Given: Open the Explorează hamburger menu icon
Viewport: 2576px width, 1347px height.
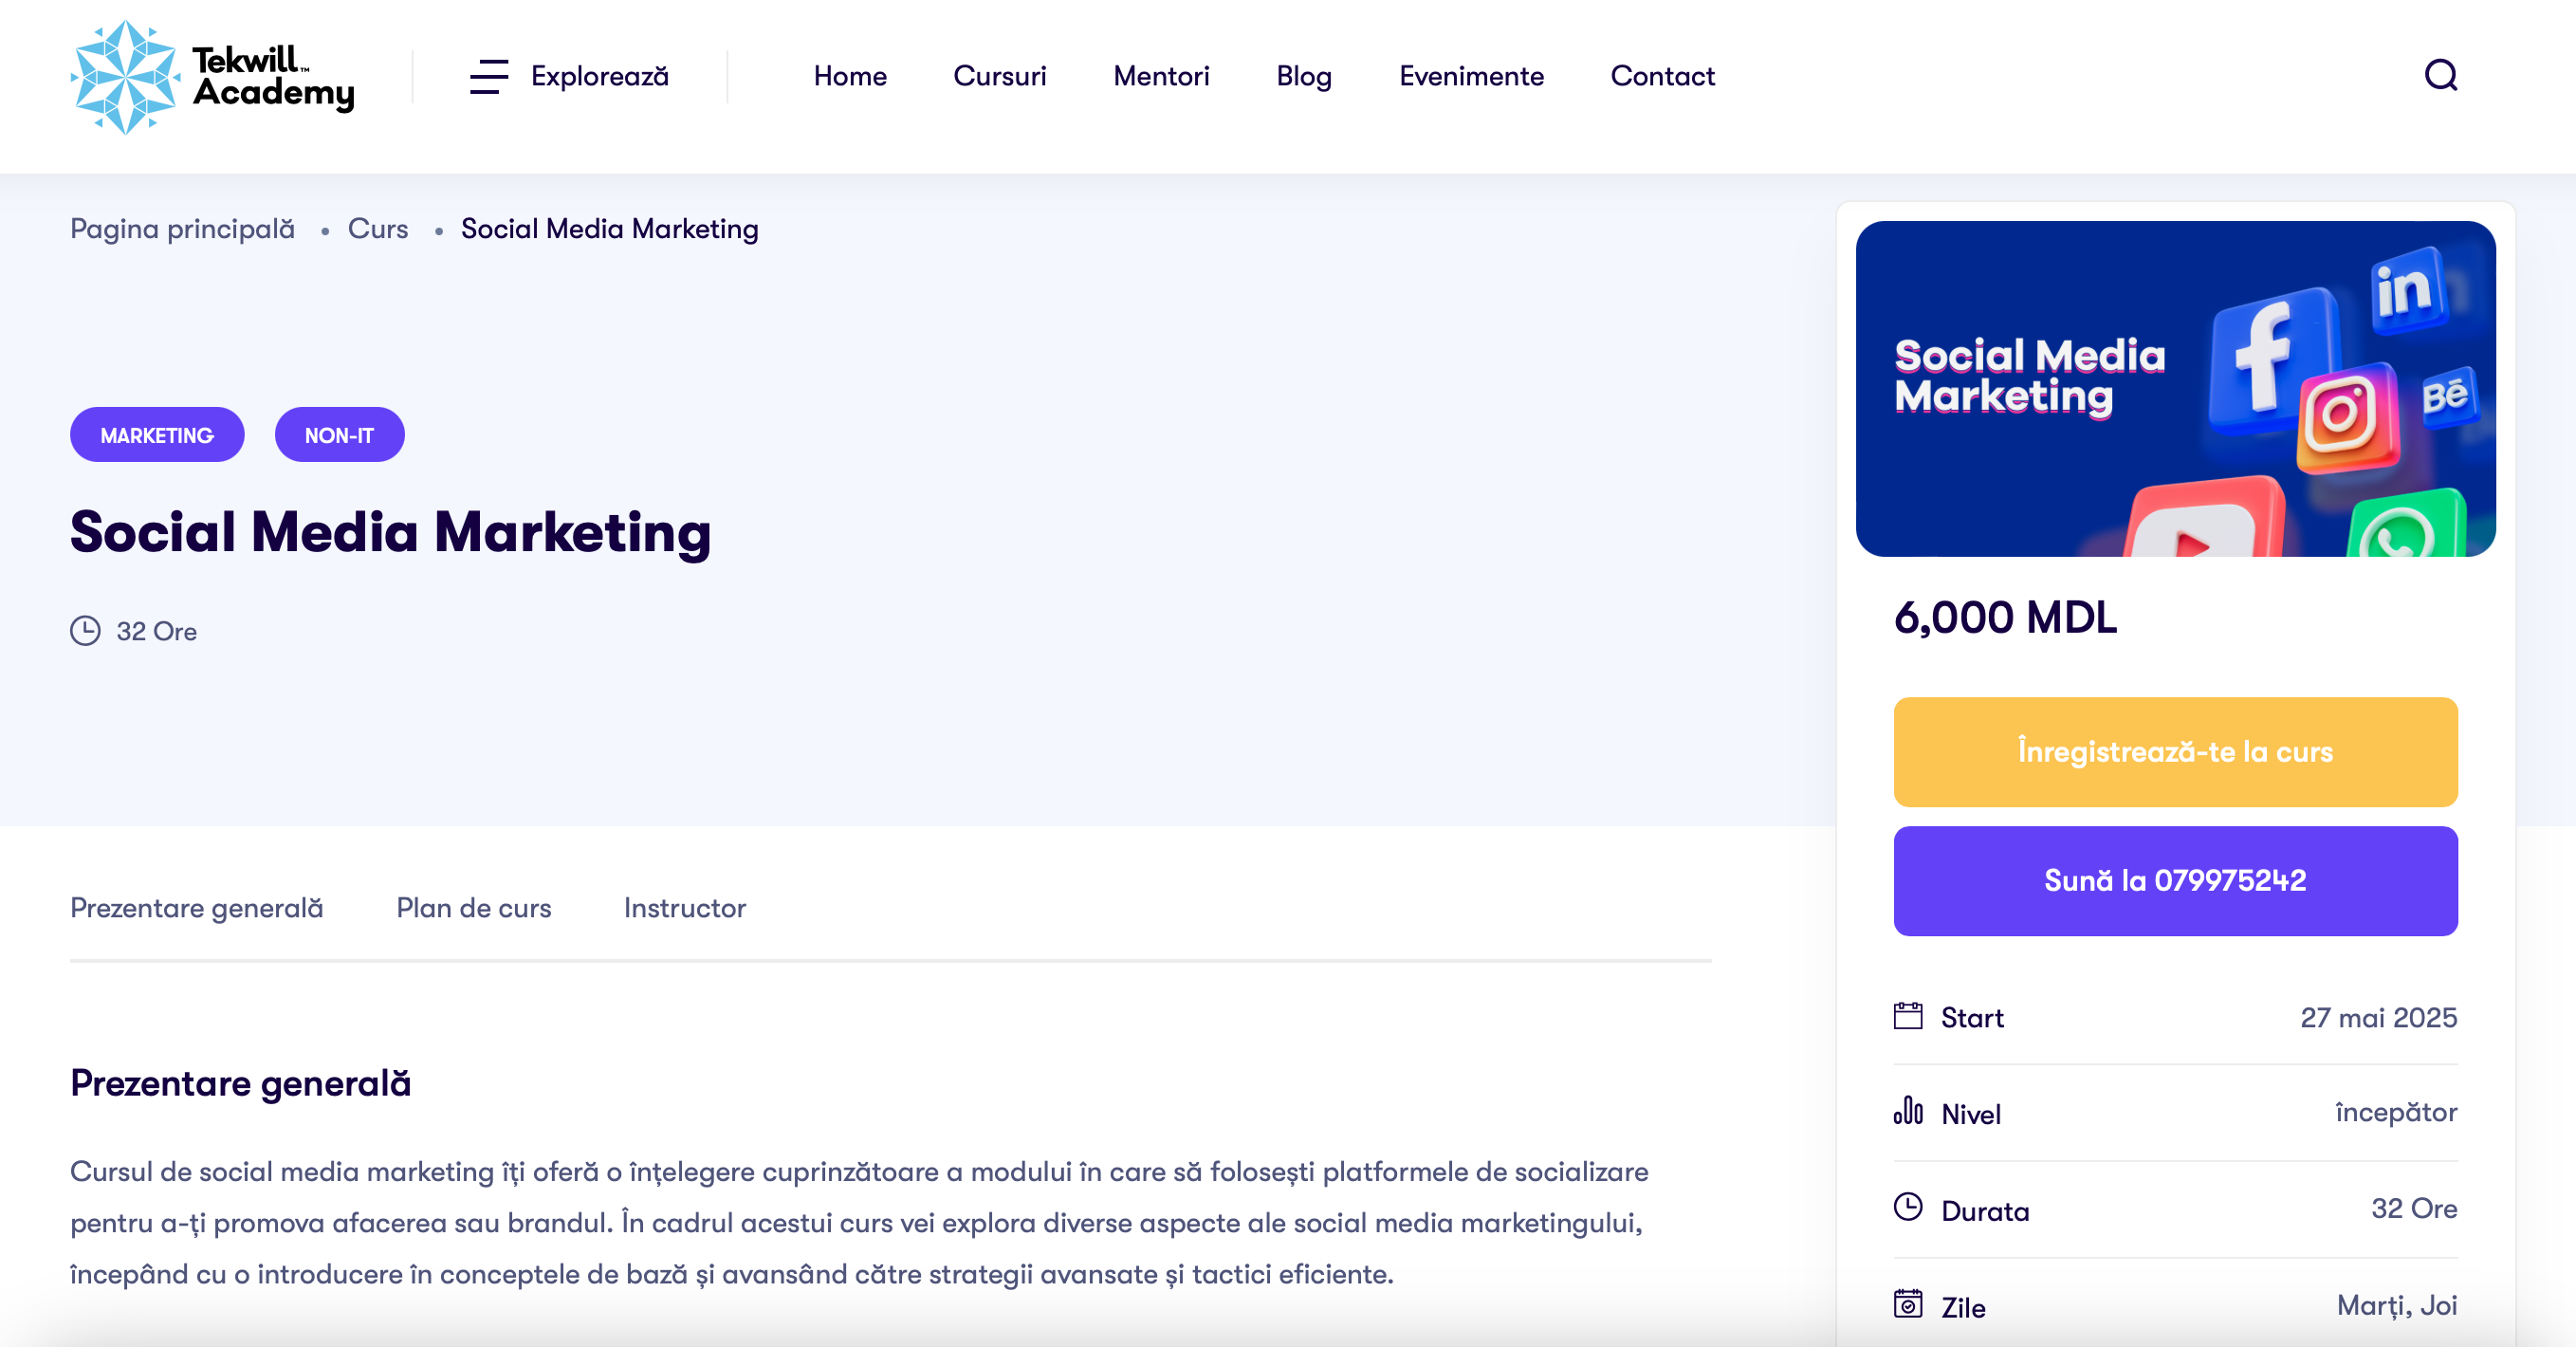Looking at the screenshot, I should click(489, 76).
